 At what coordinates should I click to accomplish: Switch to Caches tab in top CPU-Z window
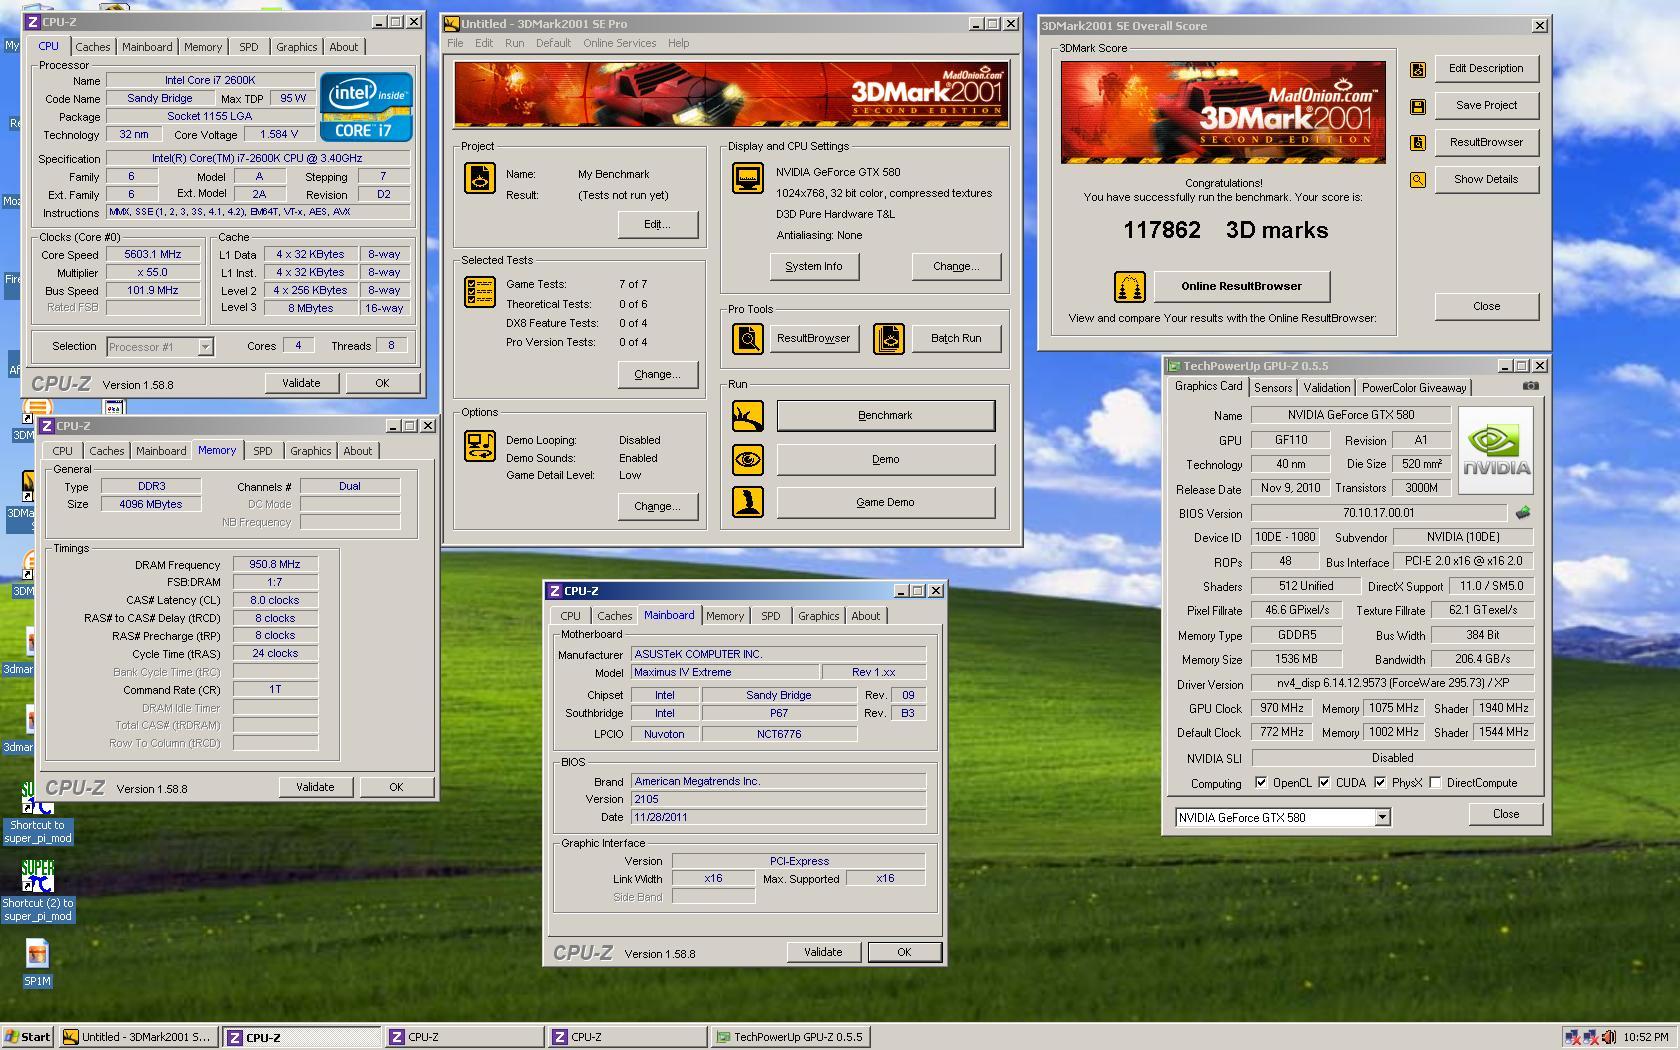pyautogui.click(x=93, y=47)
